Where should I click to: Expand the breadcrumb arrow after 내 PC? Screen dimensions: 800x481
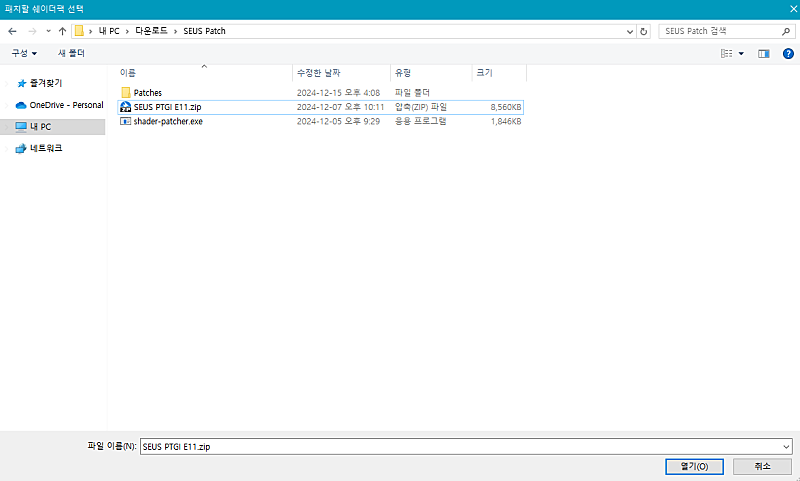point(127,31)
